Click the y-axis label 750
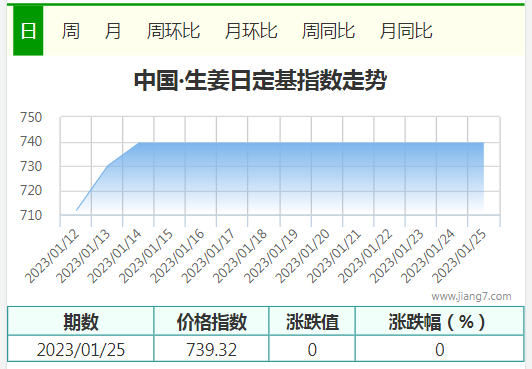The height and width of the screenshot is (369, 532). (x=31, y=117)
